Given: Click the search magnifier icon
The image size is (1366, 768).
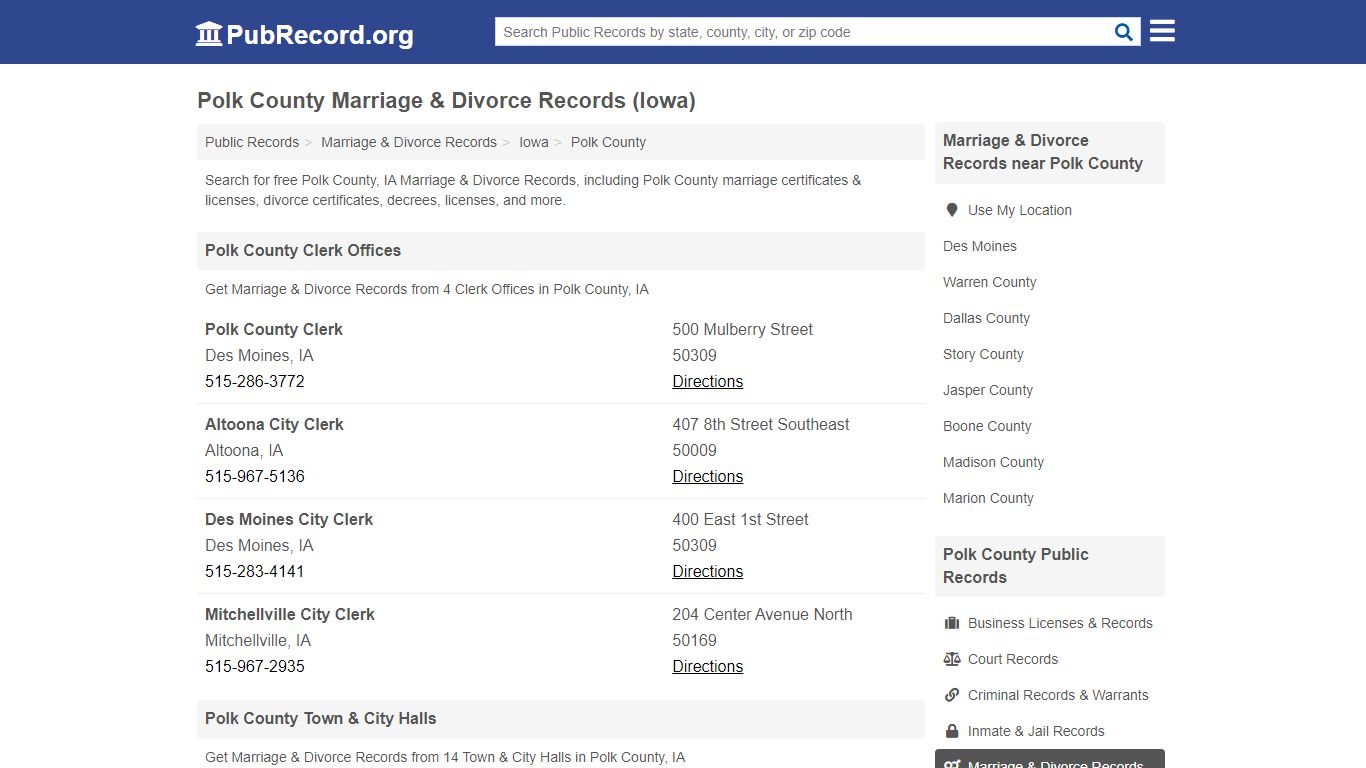Looking at the screenshot, I should tap(1124, 32).
